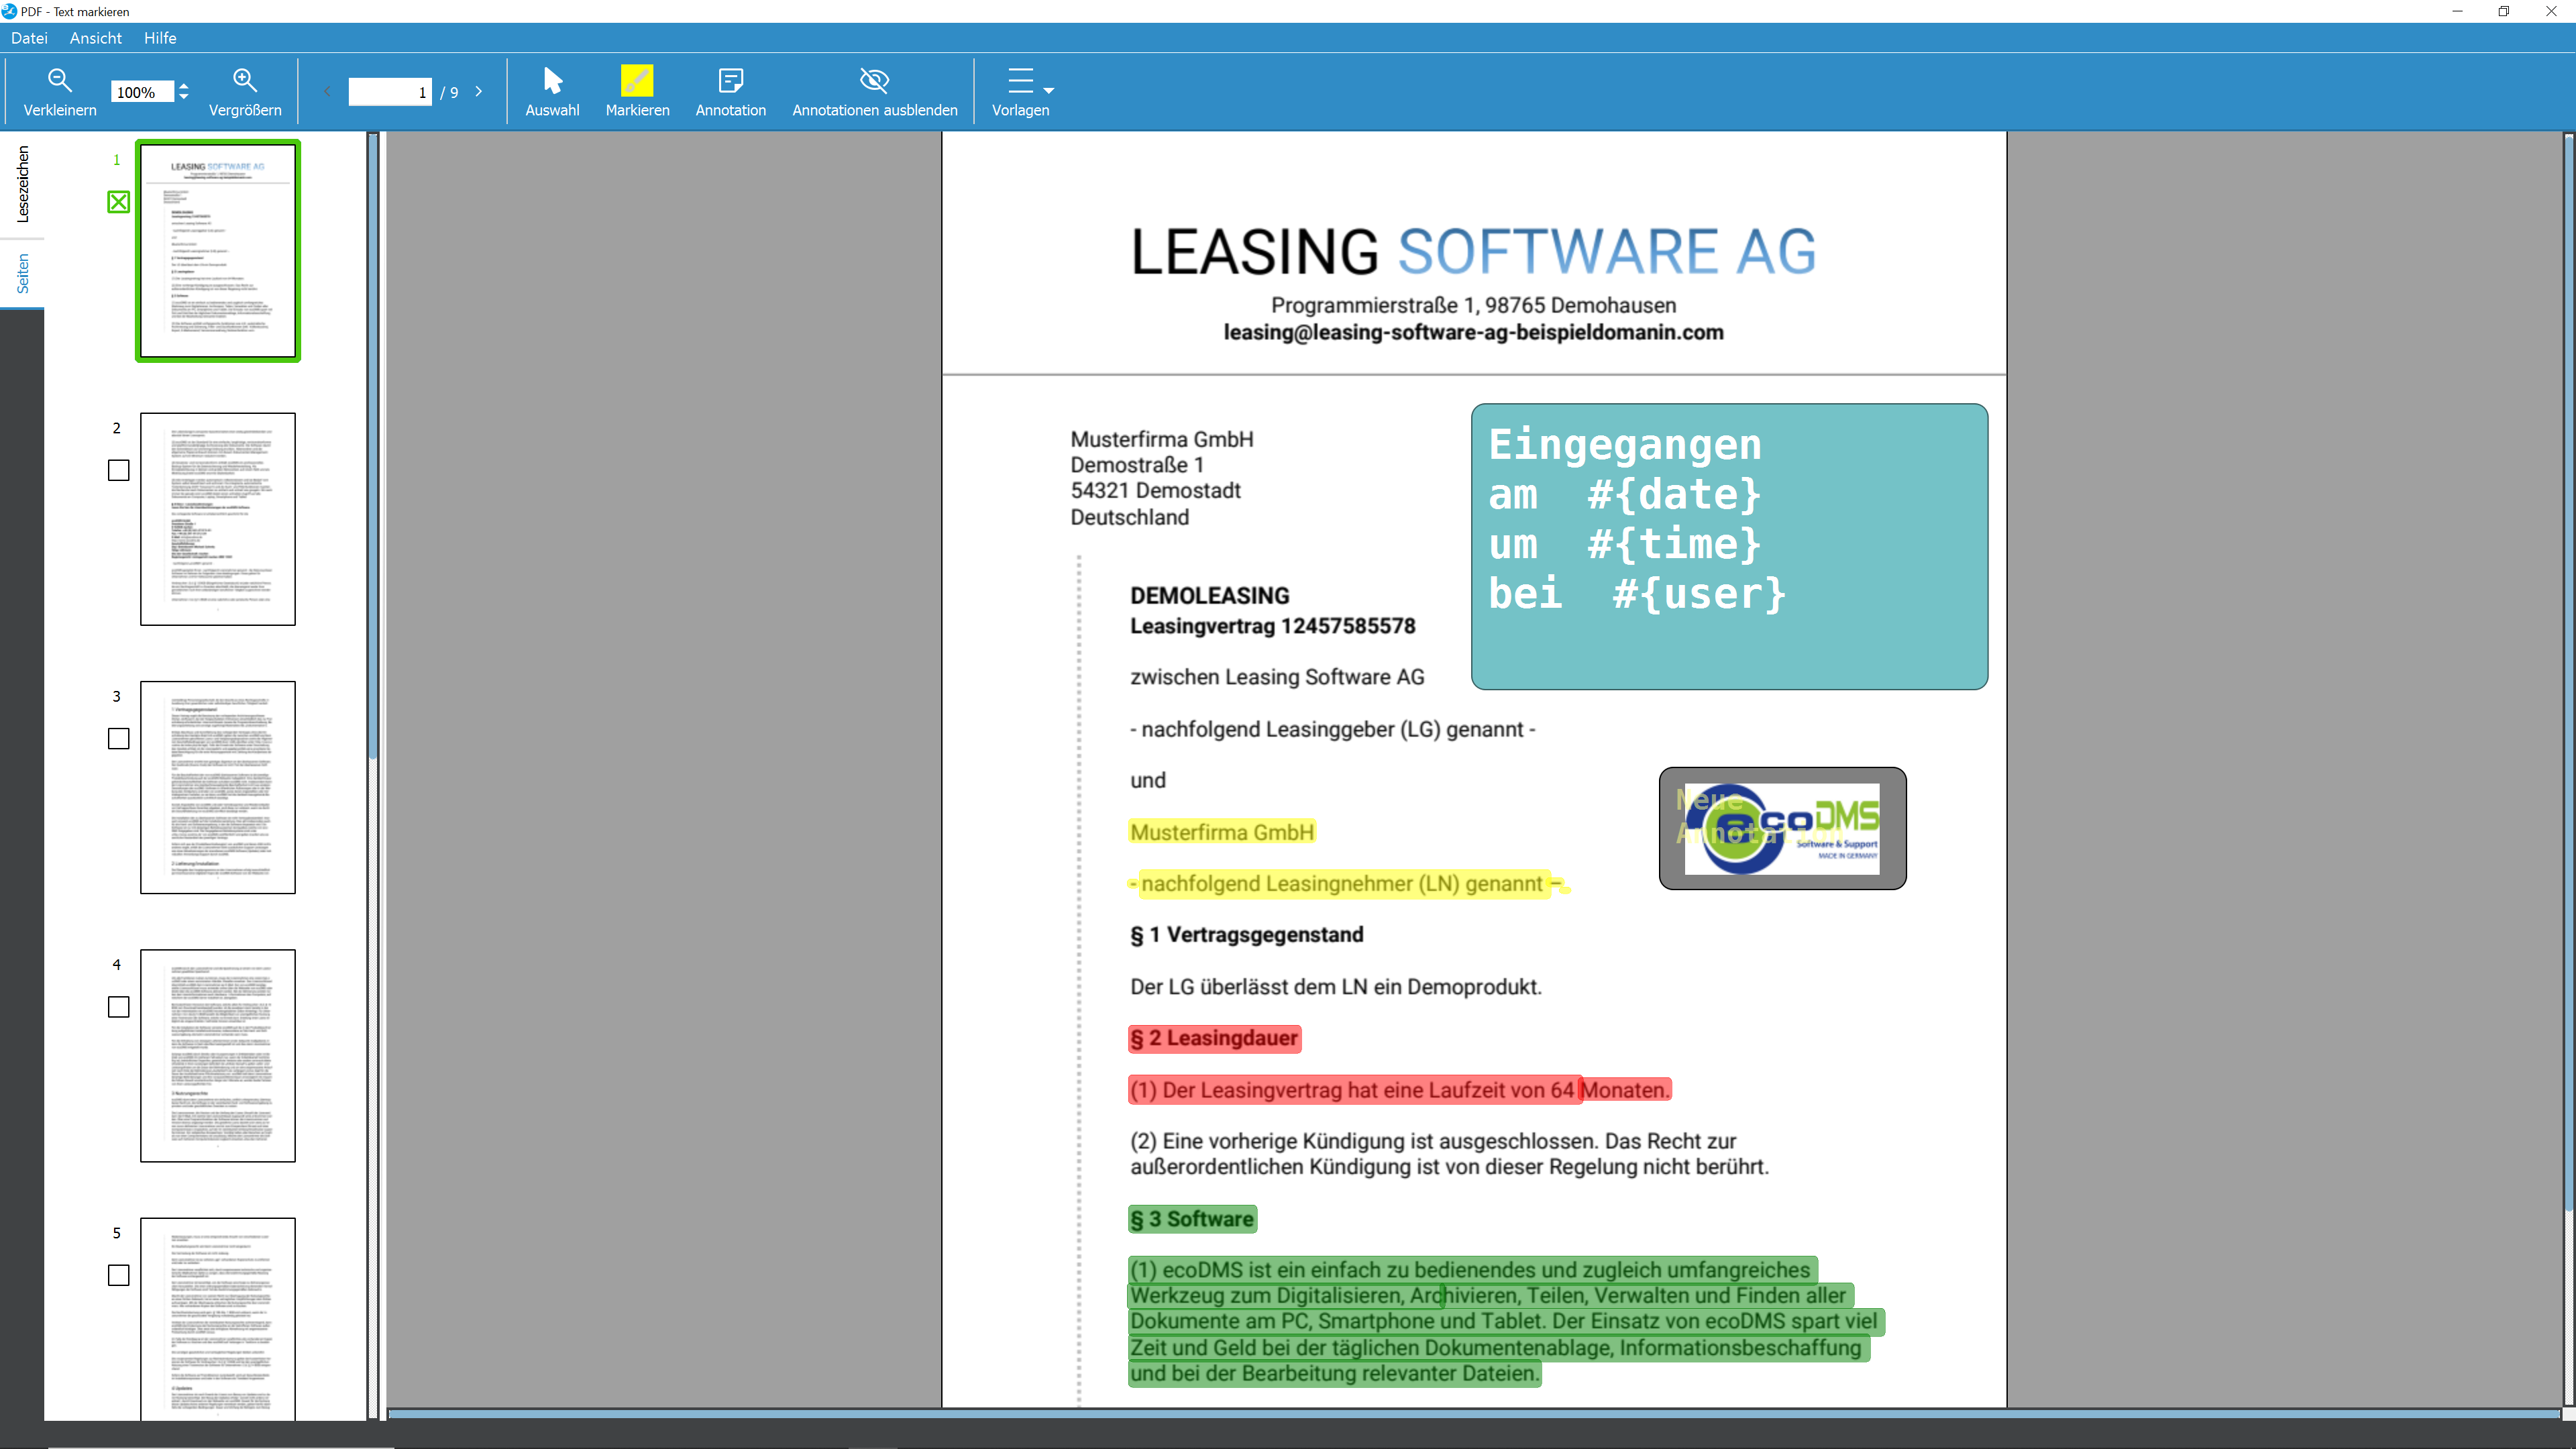2576x1449 pixels.
Task: Select the teal Eingegangen stamp annotation
Action: click(x=1729, y=546)
